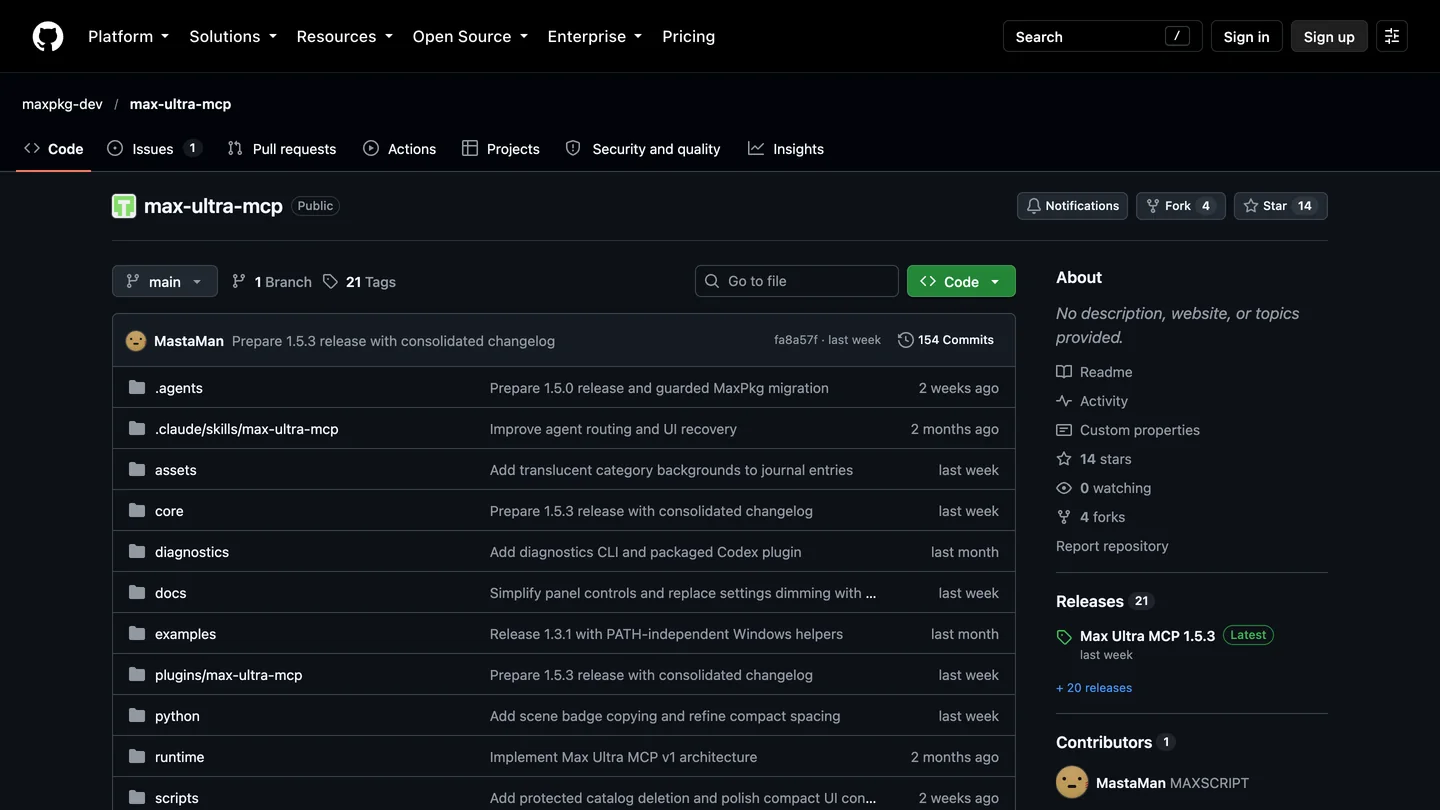Open the main branch selector dropdown
Screen dimensions: 1440x810
165,282
